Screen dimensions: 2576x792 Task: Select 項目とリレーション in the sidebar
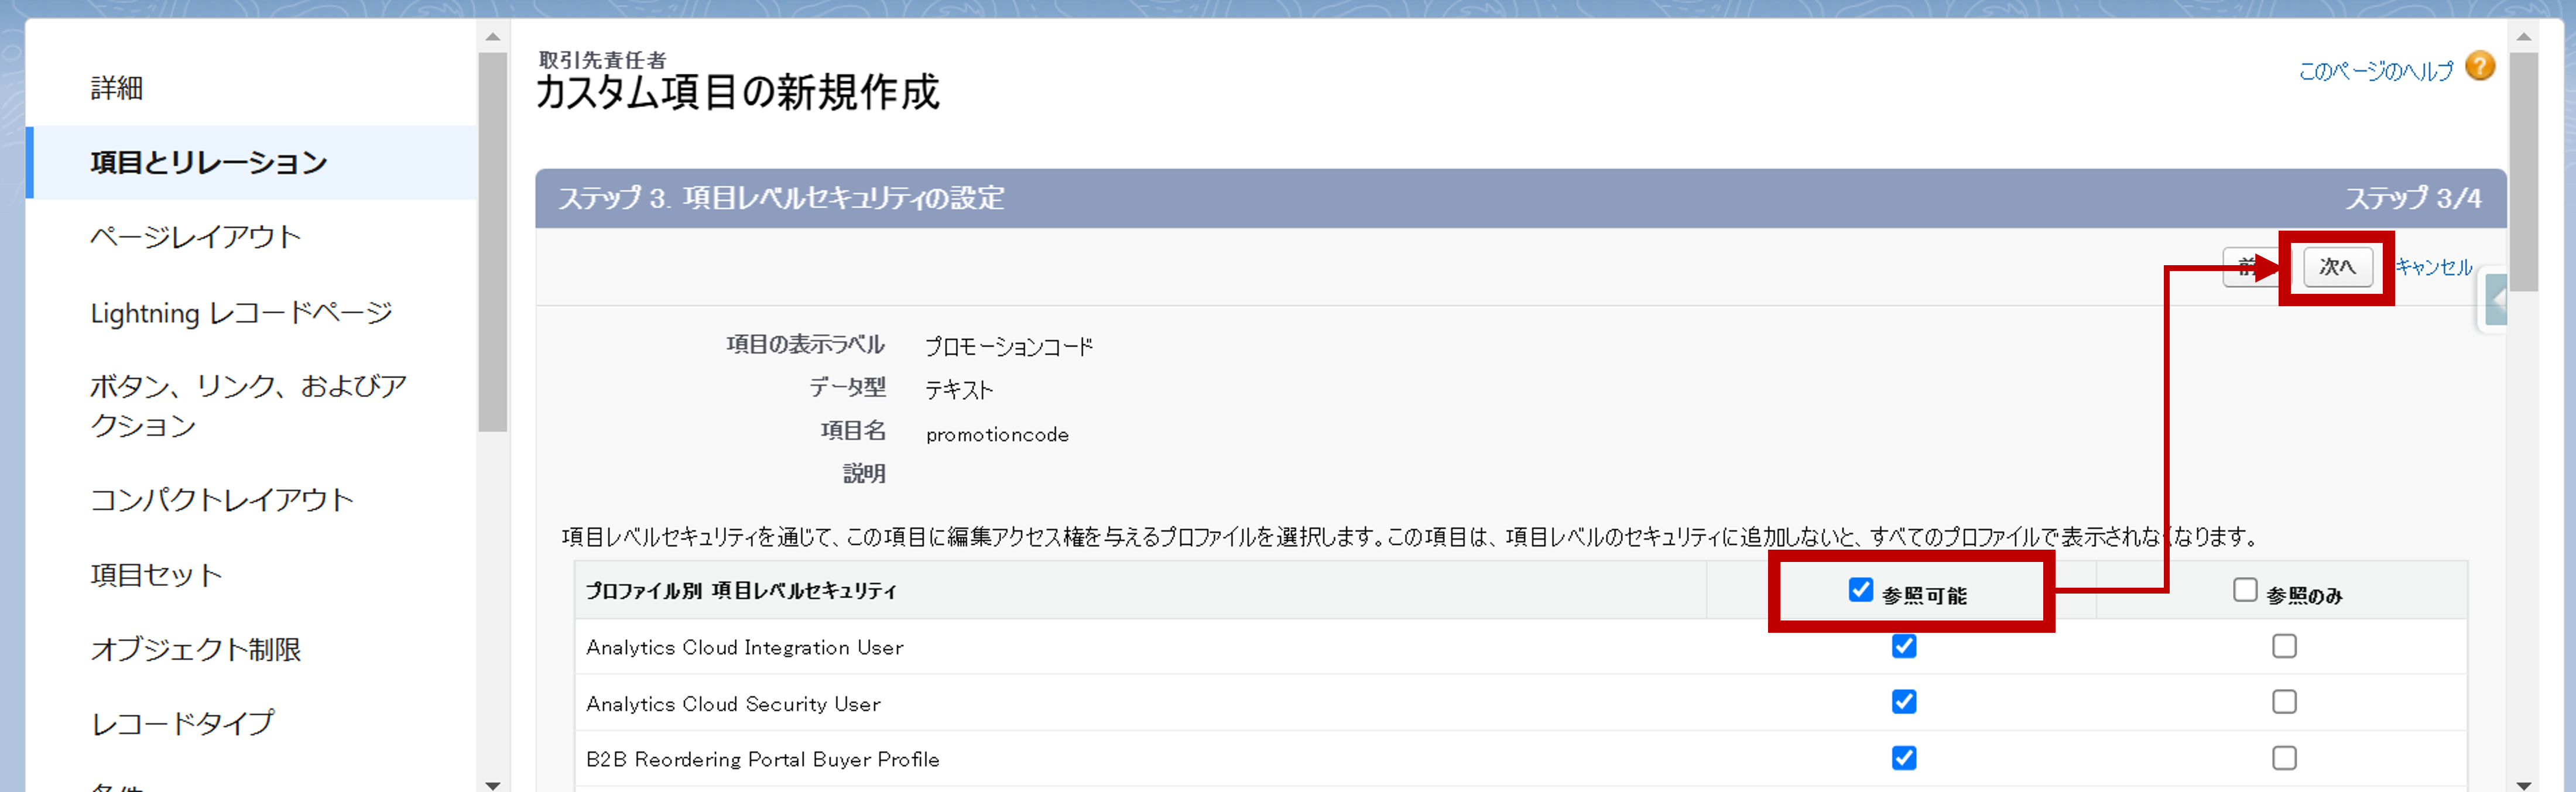click(x=209, y=162)
